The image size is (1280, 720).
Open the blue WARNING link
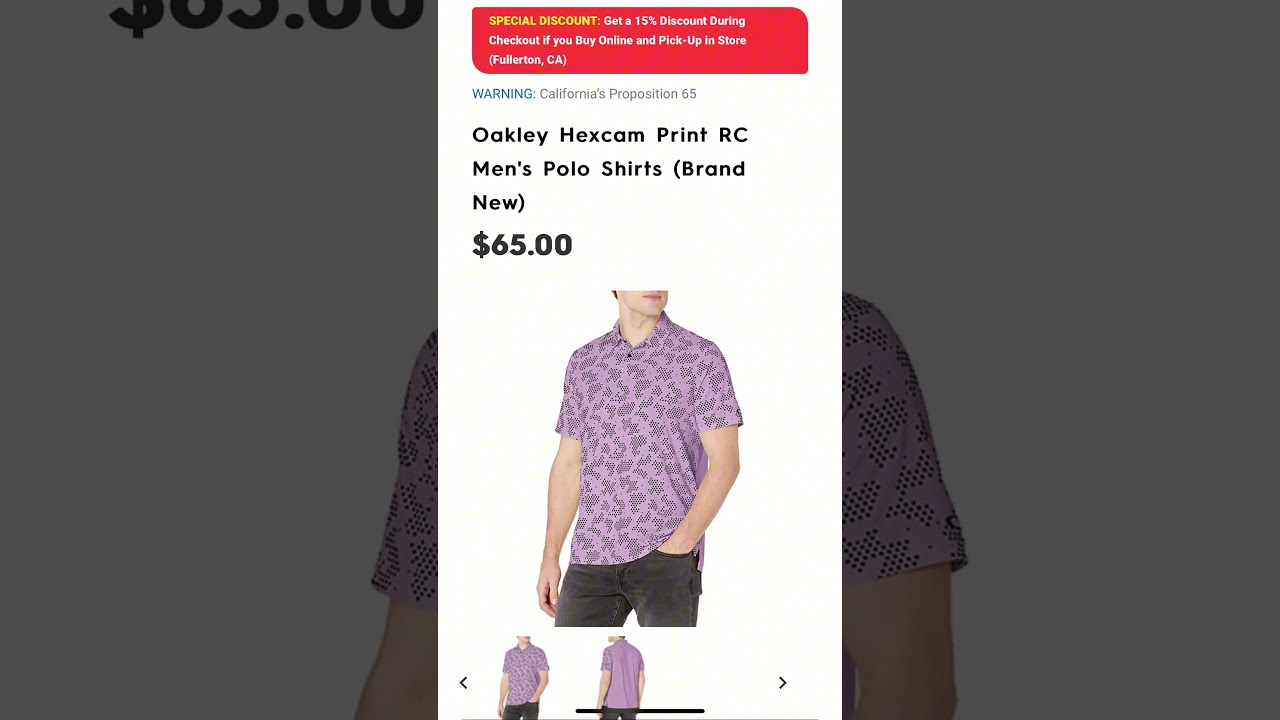(x=503, y=94)
